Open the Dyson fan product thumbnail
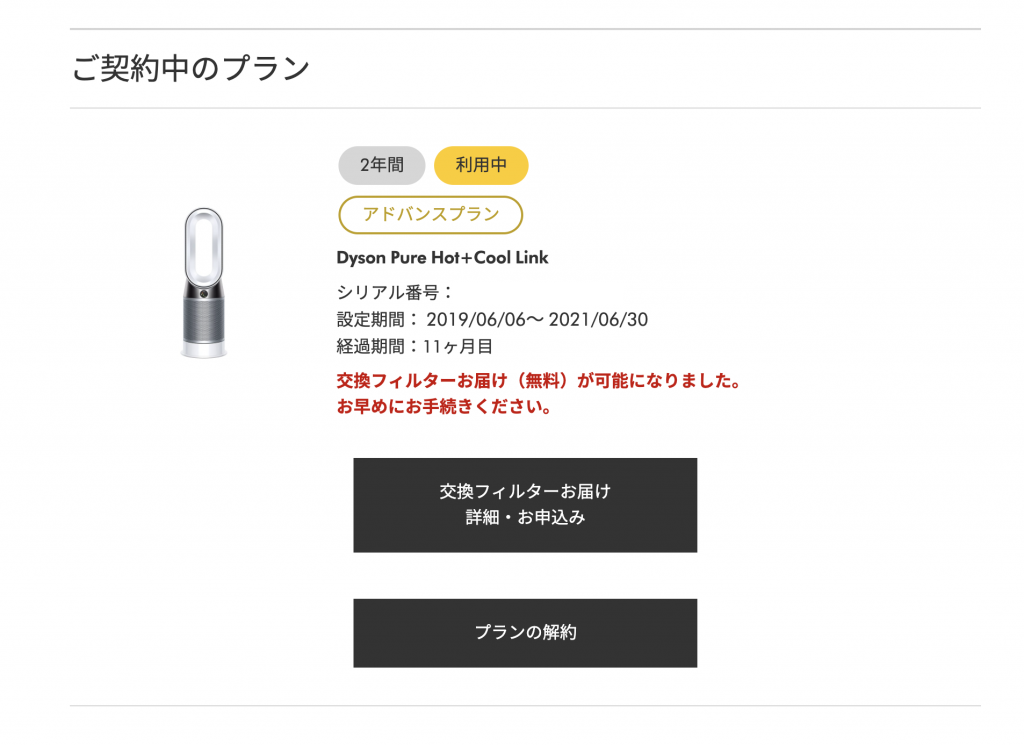 click(204, 283)
